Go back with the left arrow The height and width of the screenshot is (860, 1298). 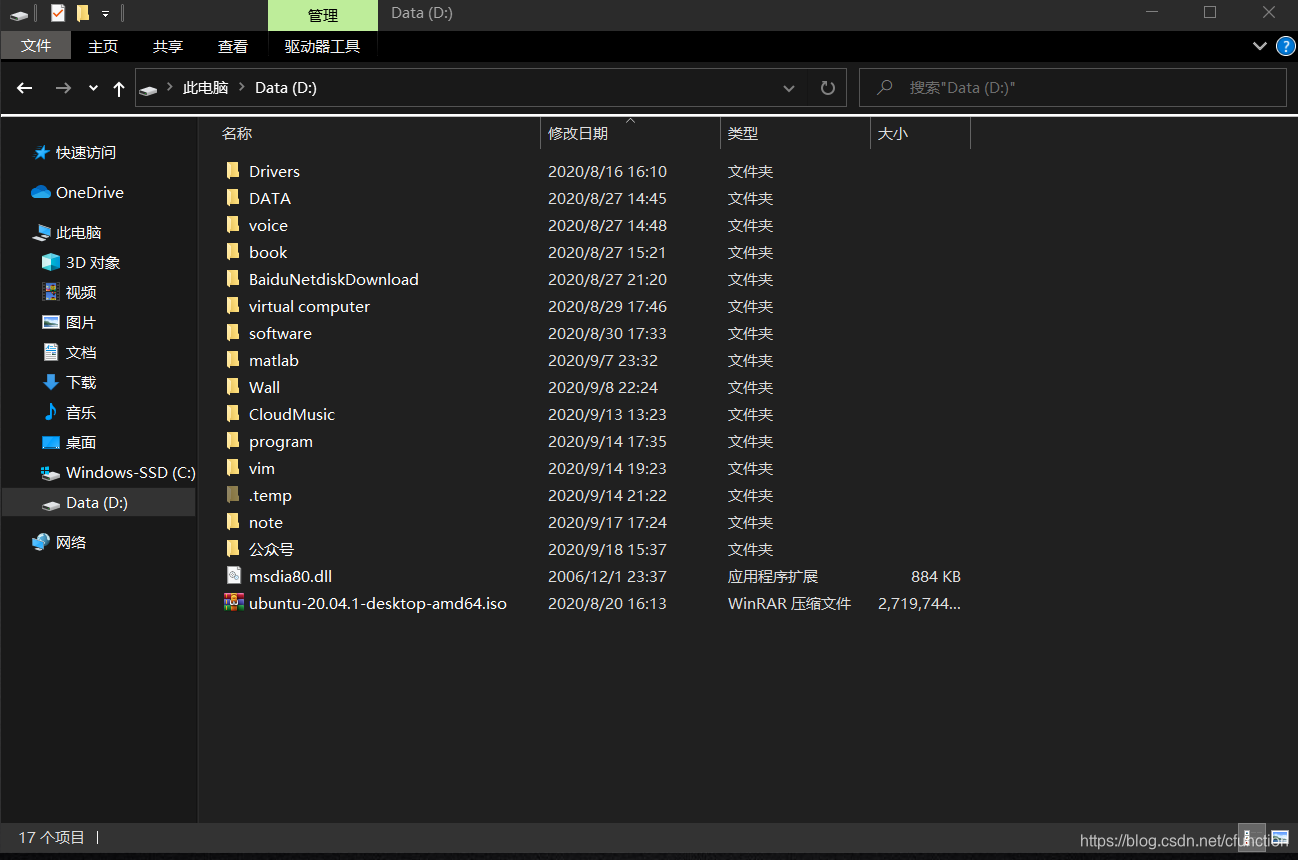25,88
